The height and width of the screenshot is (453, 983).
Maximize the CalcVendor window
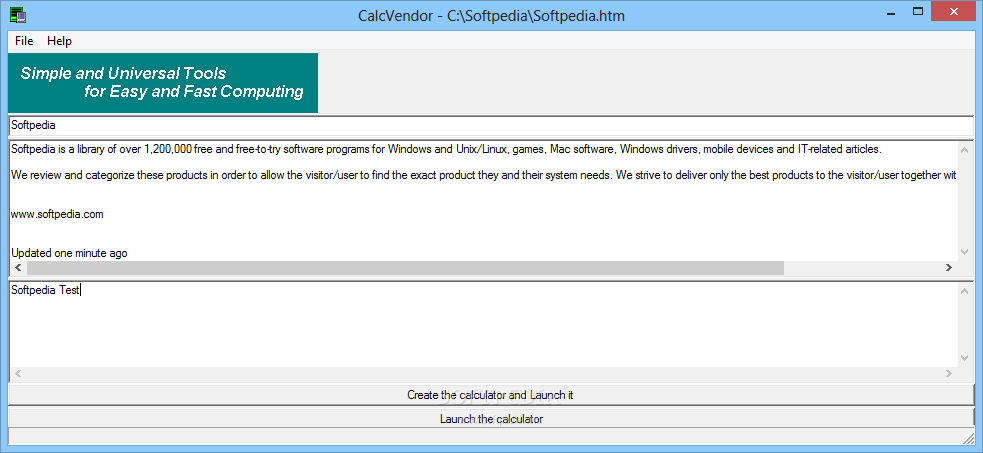point(918,12)
